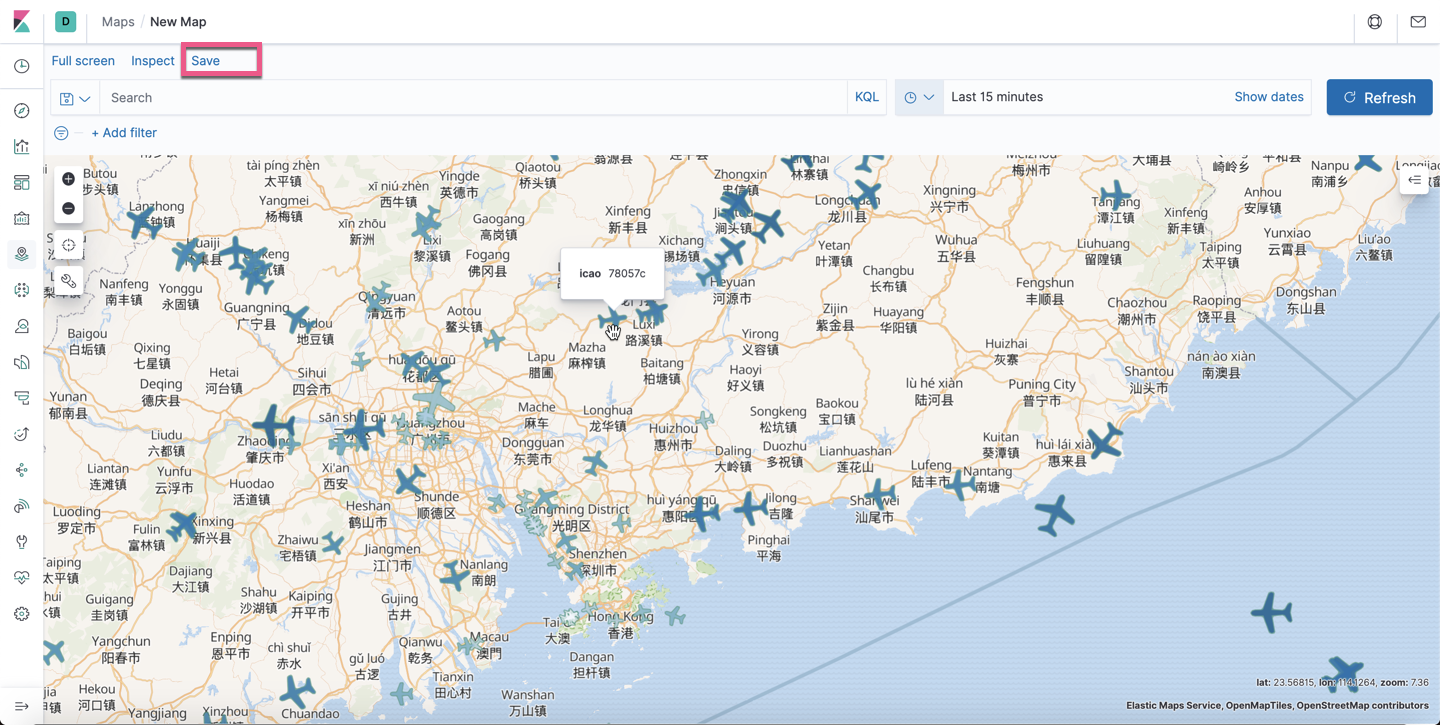The height and width of the screenshot is (725, 1440).
Task: Click Inspect in the top menu
Action: [152, 61]
